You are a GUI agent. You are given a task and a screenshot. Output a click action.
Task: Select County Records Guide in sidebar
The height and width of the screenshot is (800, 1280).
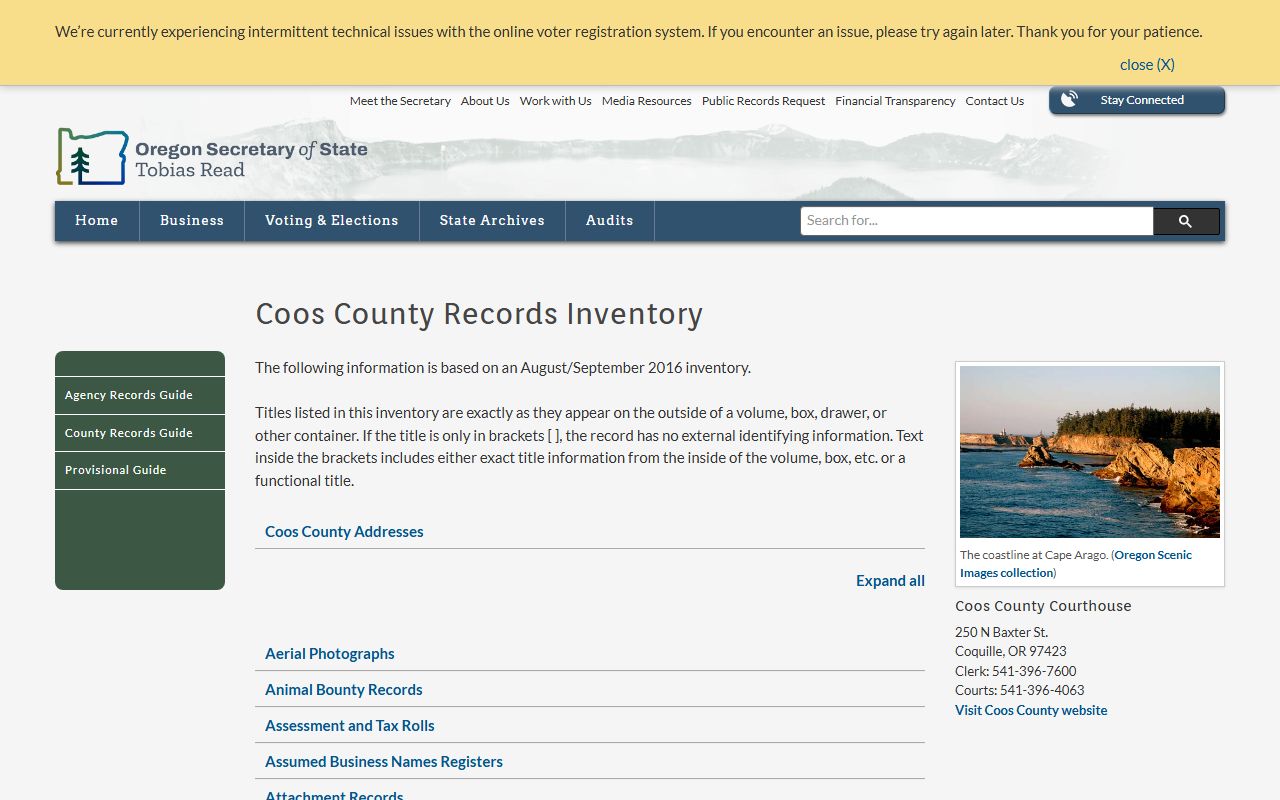[140, 433]
